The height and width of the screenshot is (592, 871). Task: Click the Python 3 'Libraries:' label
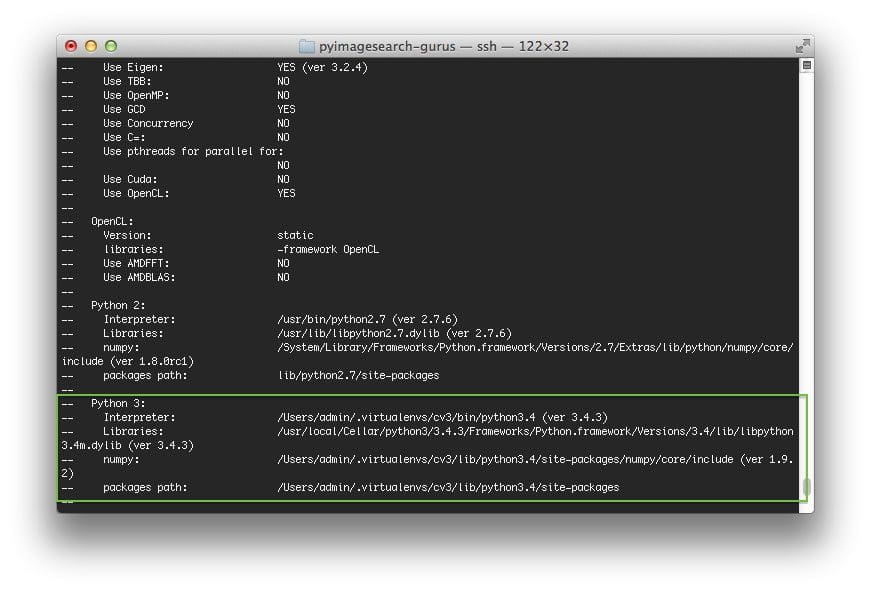(x=133, y=431)
